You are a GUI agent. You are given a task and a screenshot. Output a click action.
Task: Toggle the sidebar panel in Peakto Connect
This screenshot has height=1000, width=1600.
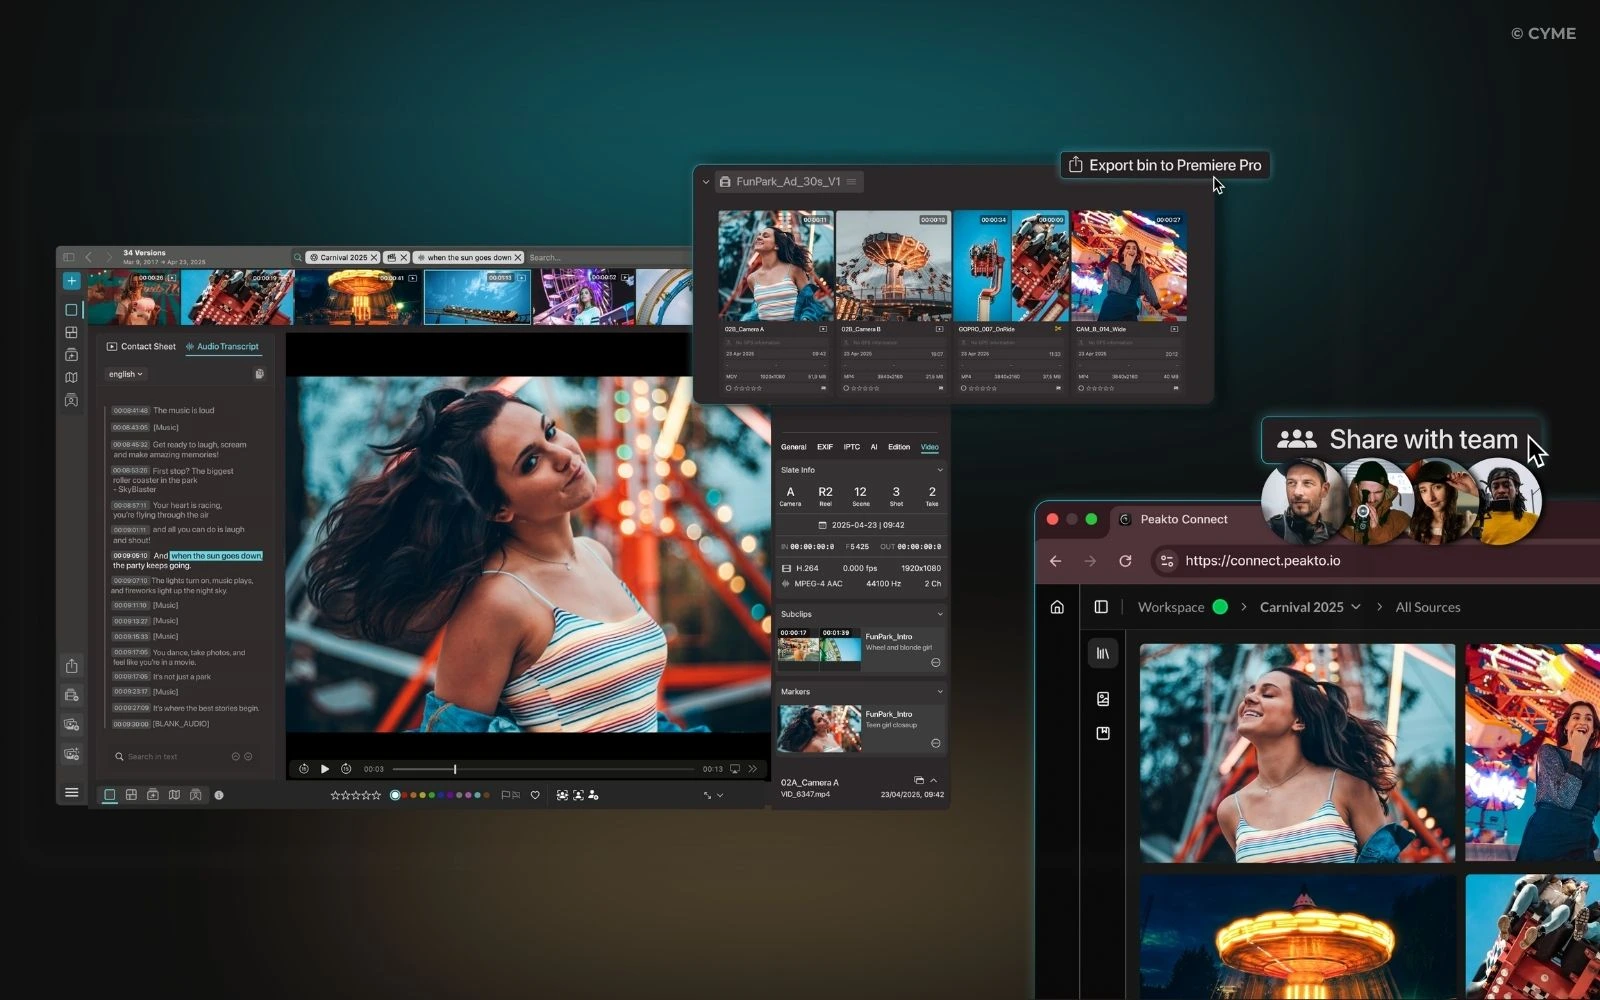pos(1101,607)
